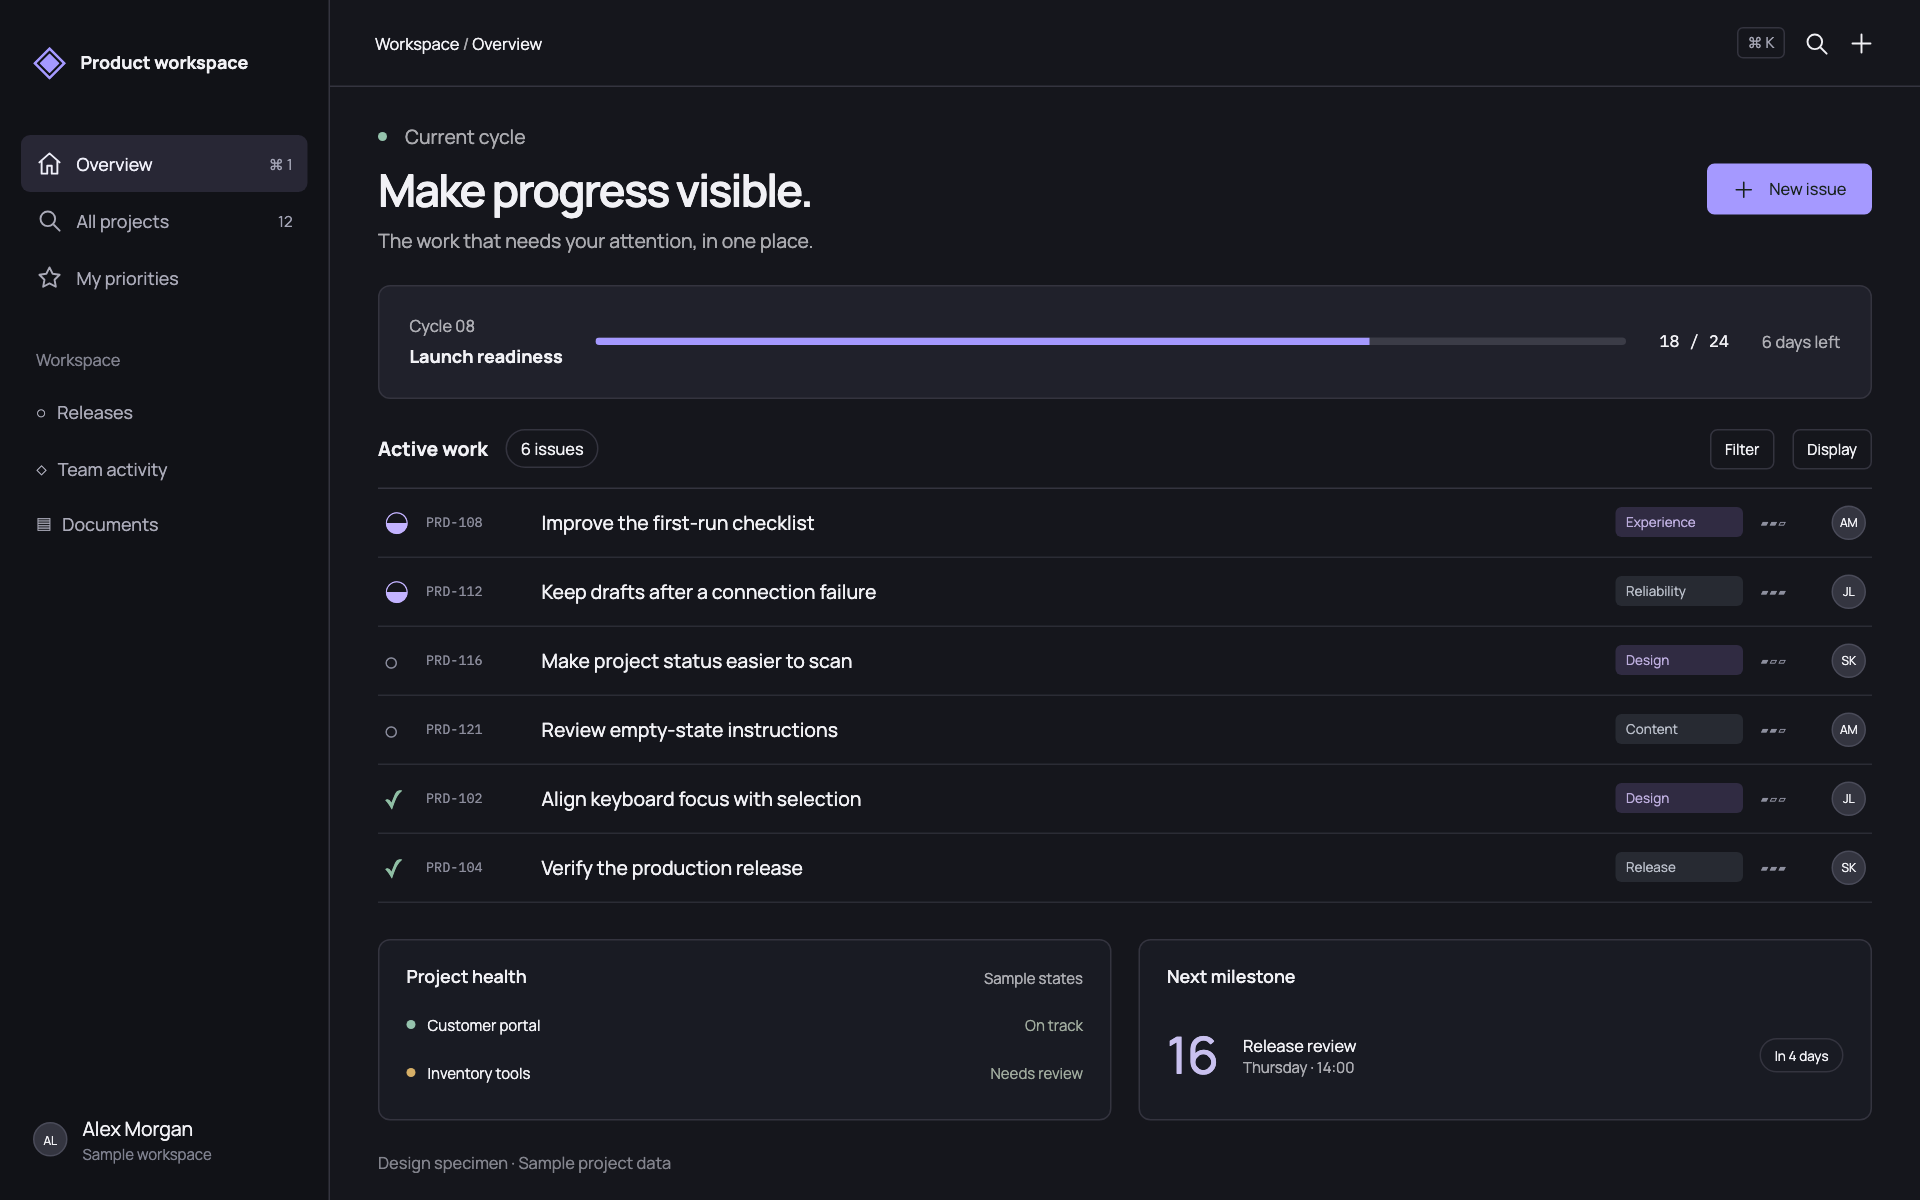1920x1200 pixels.
Task: Click the 6 issues count pill
Action: (x=551, y=449)
